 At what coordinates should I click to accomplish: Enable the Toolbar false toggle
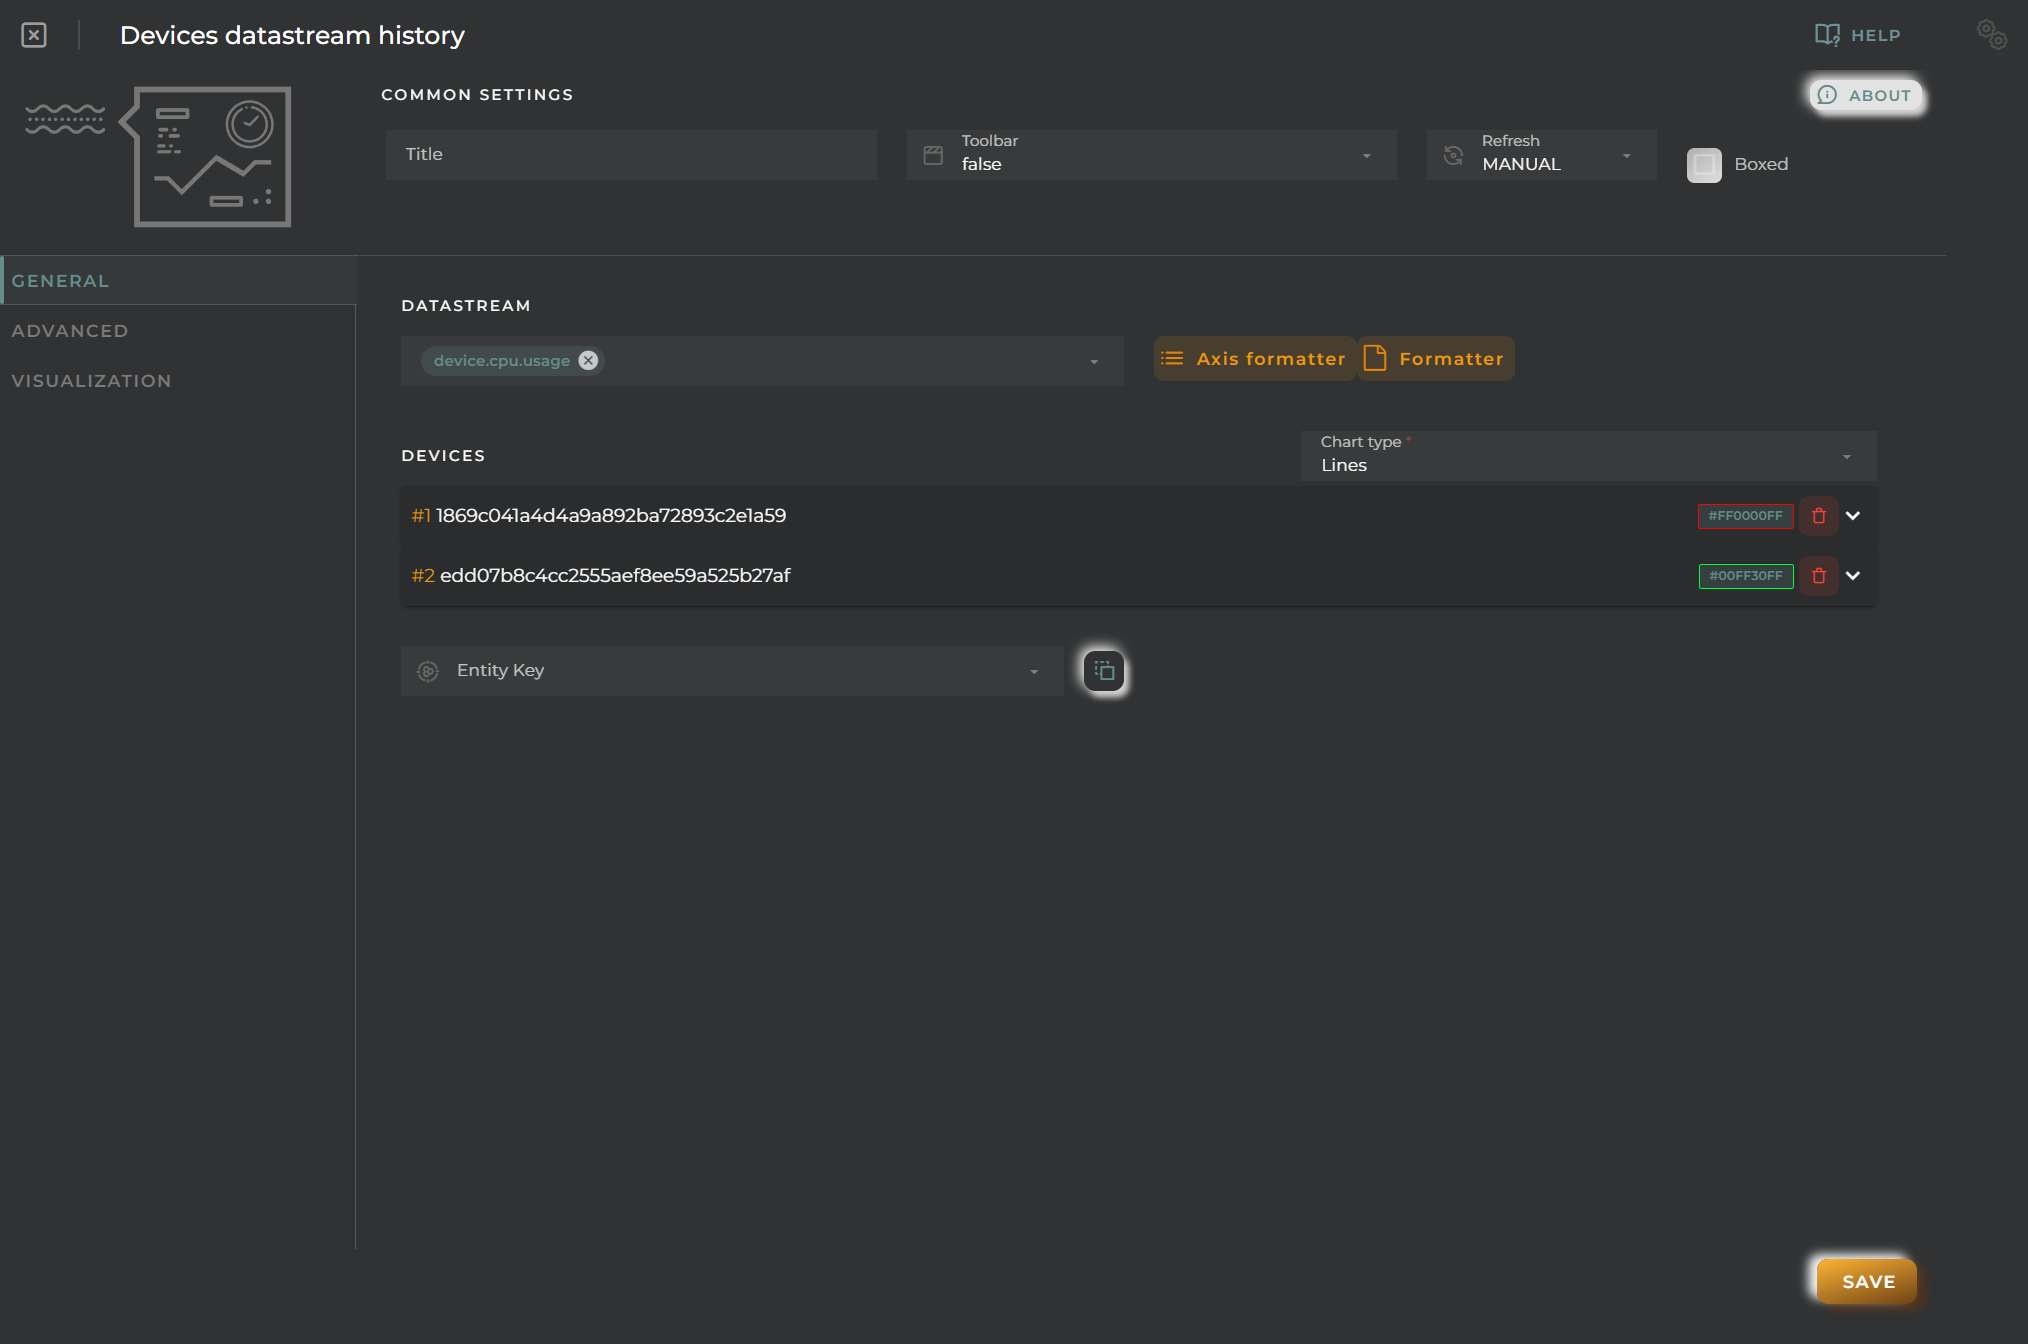tap(1149, 153)
